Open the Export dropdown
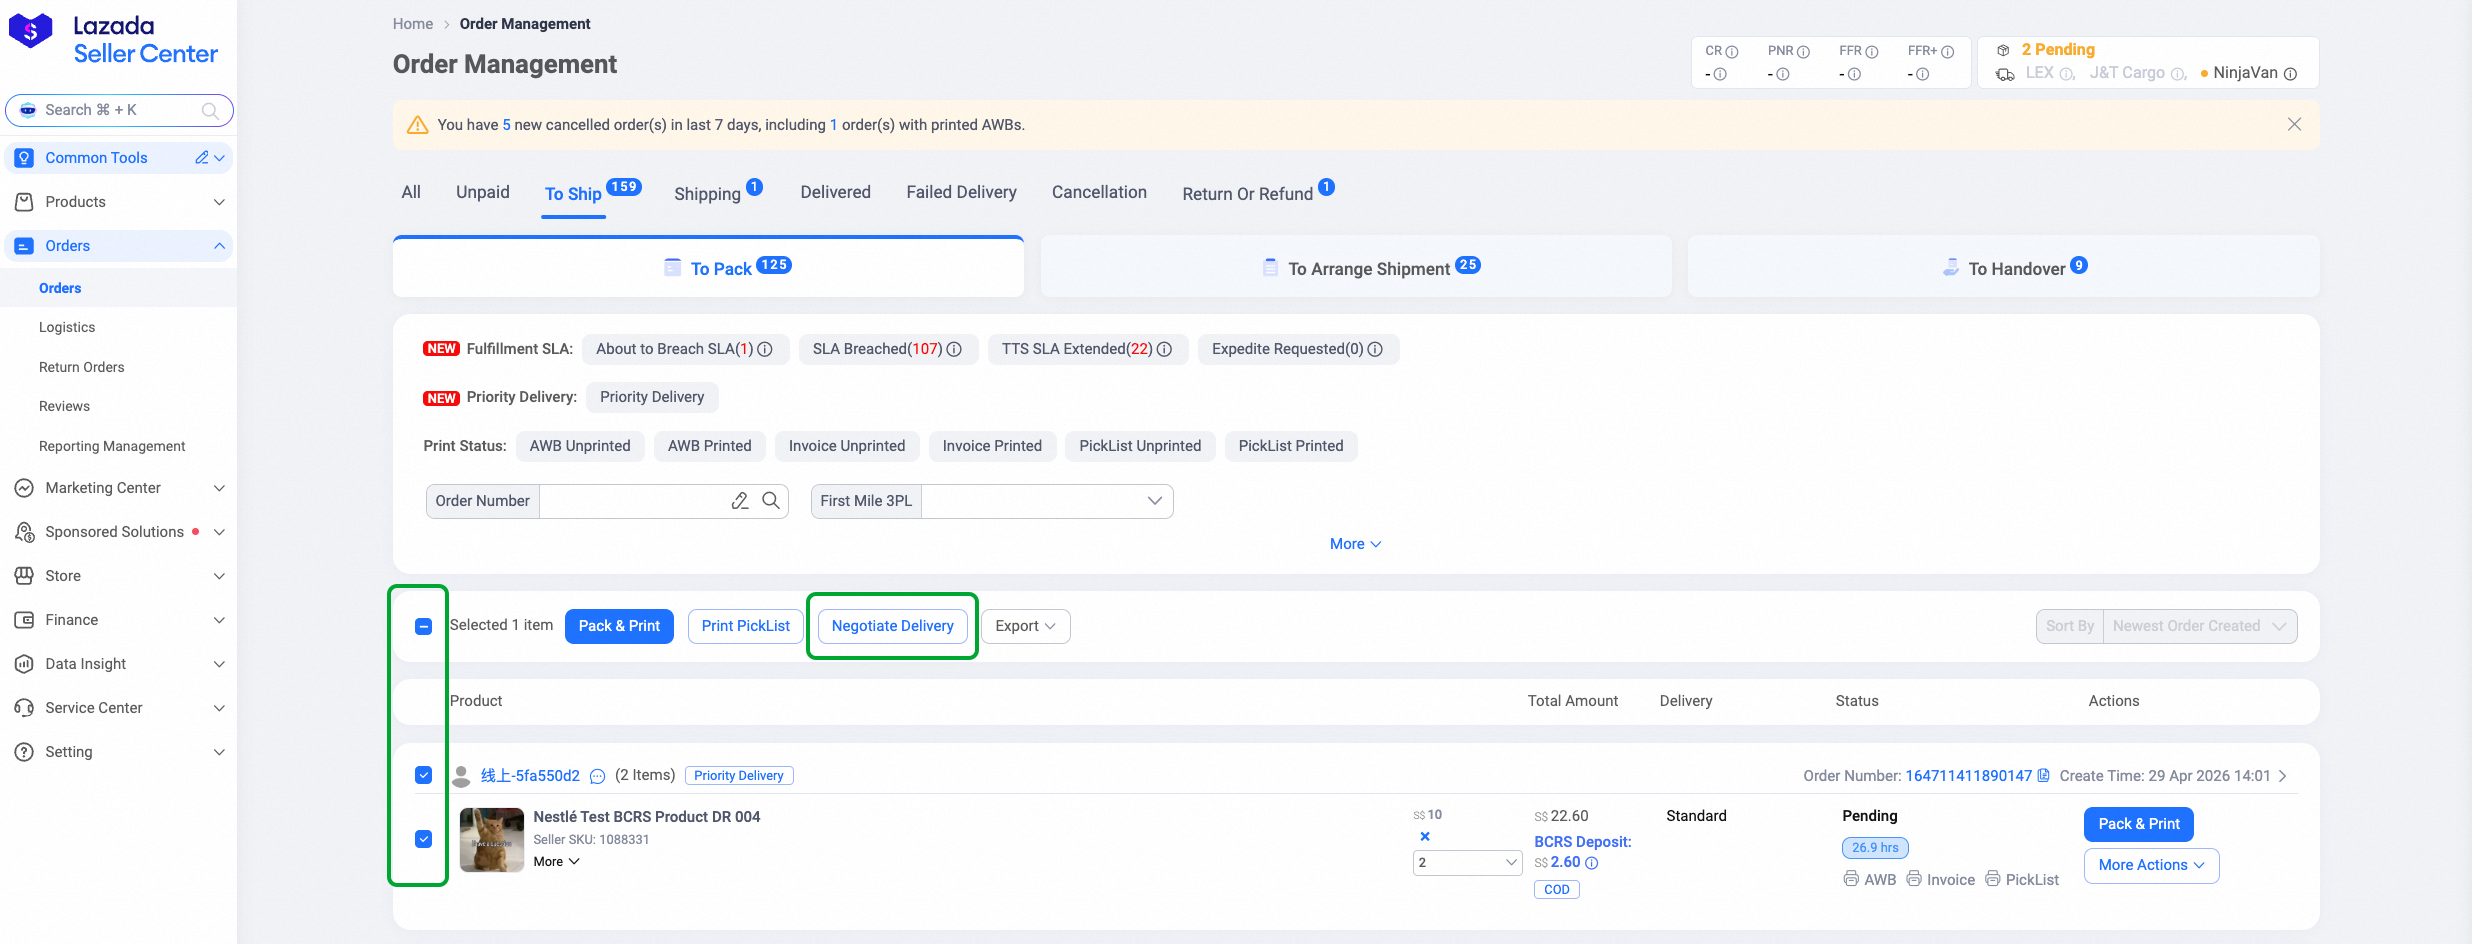This screenshot has width=2472, height=944. [1025, 626]
